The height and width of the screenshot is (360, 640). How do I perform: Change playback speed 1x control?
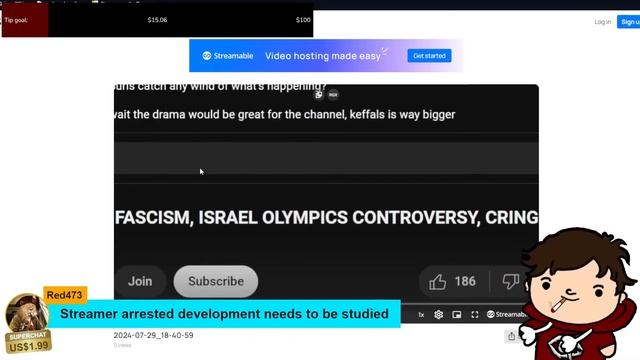point(421,315)
